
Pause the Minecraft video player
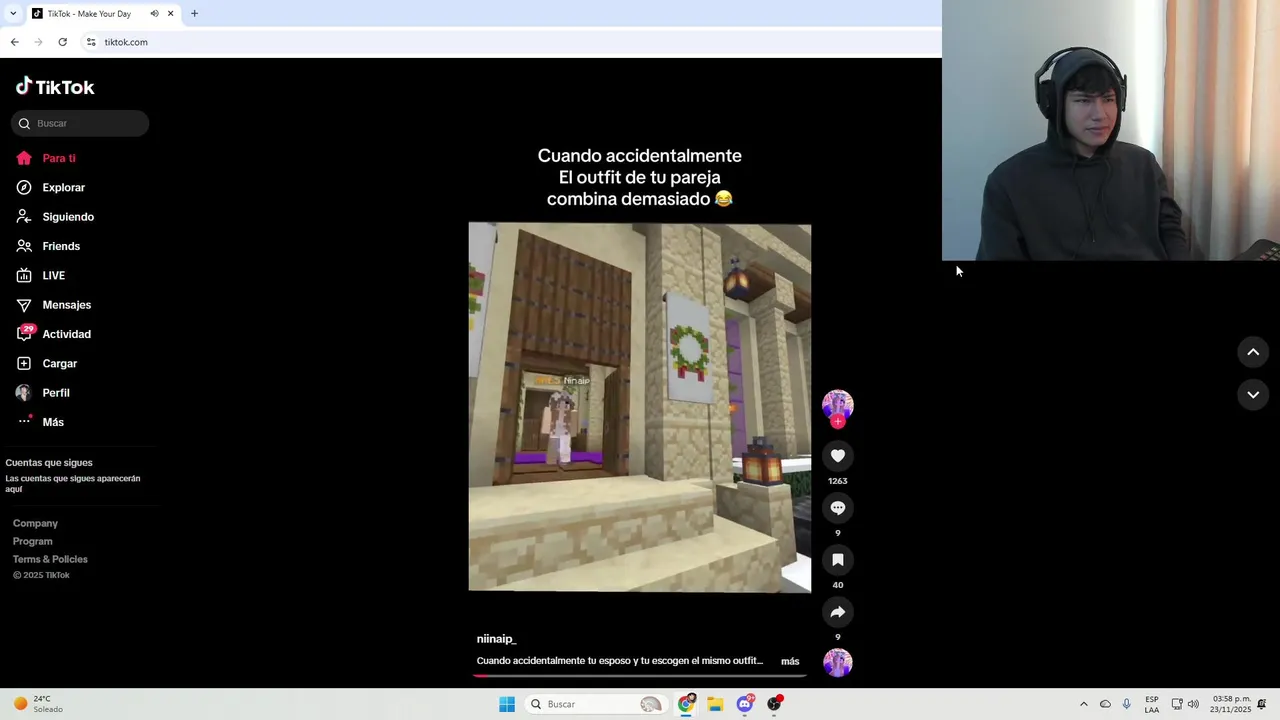point(640,407)
